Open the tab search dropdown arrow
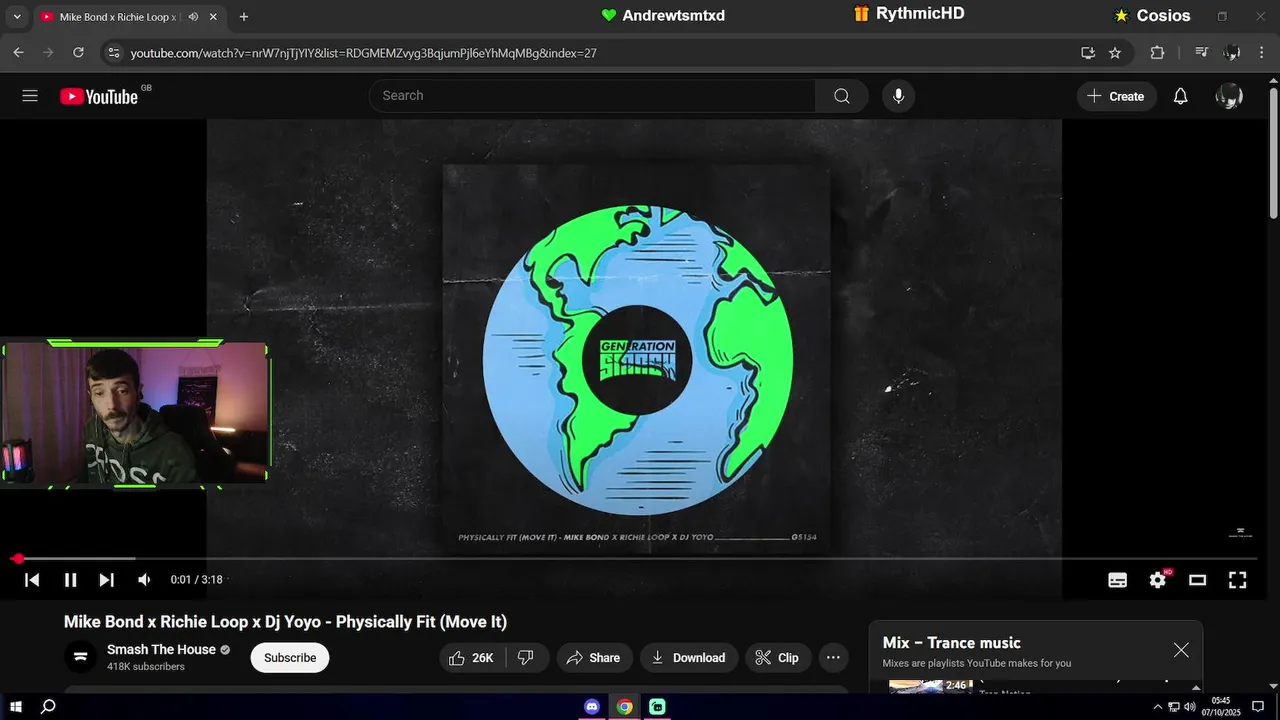 click(x=16, y=17)
